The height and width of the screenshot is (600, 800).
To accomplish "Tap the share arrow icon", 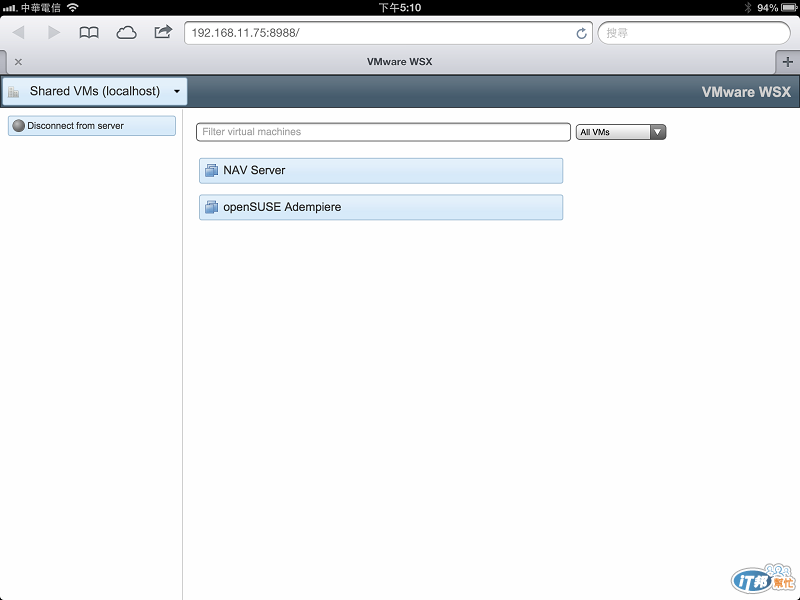I will pos(163,32).
